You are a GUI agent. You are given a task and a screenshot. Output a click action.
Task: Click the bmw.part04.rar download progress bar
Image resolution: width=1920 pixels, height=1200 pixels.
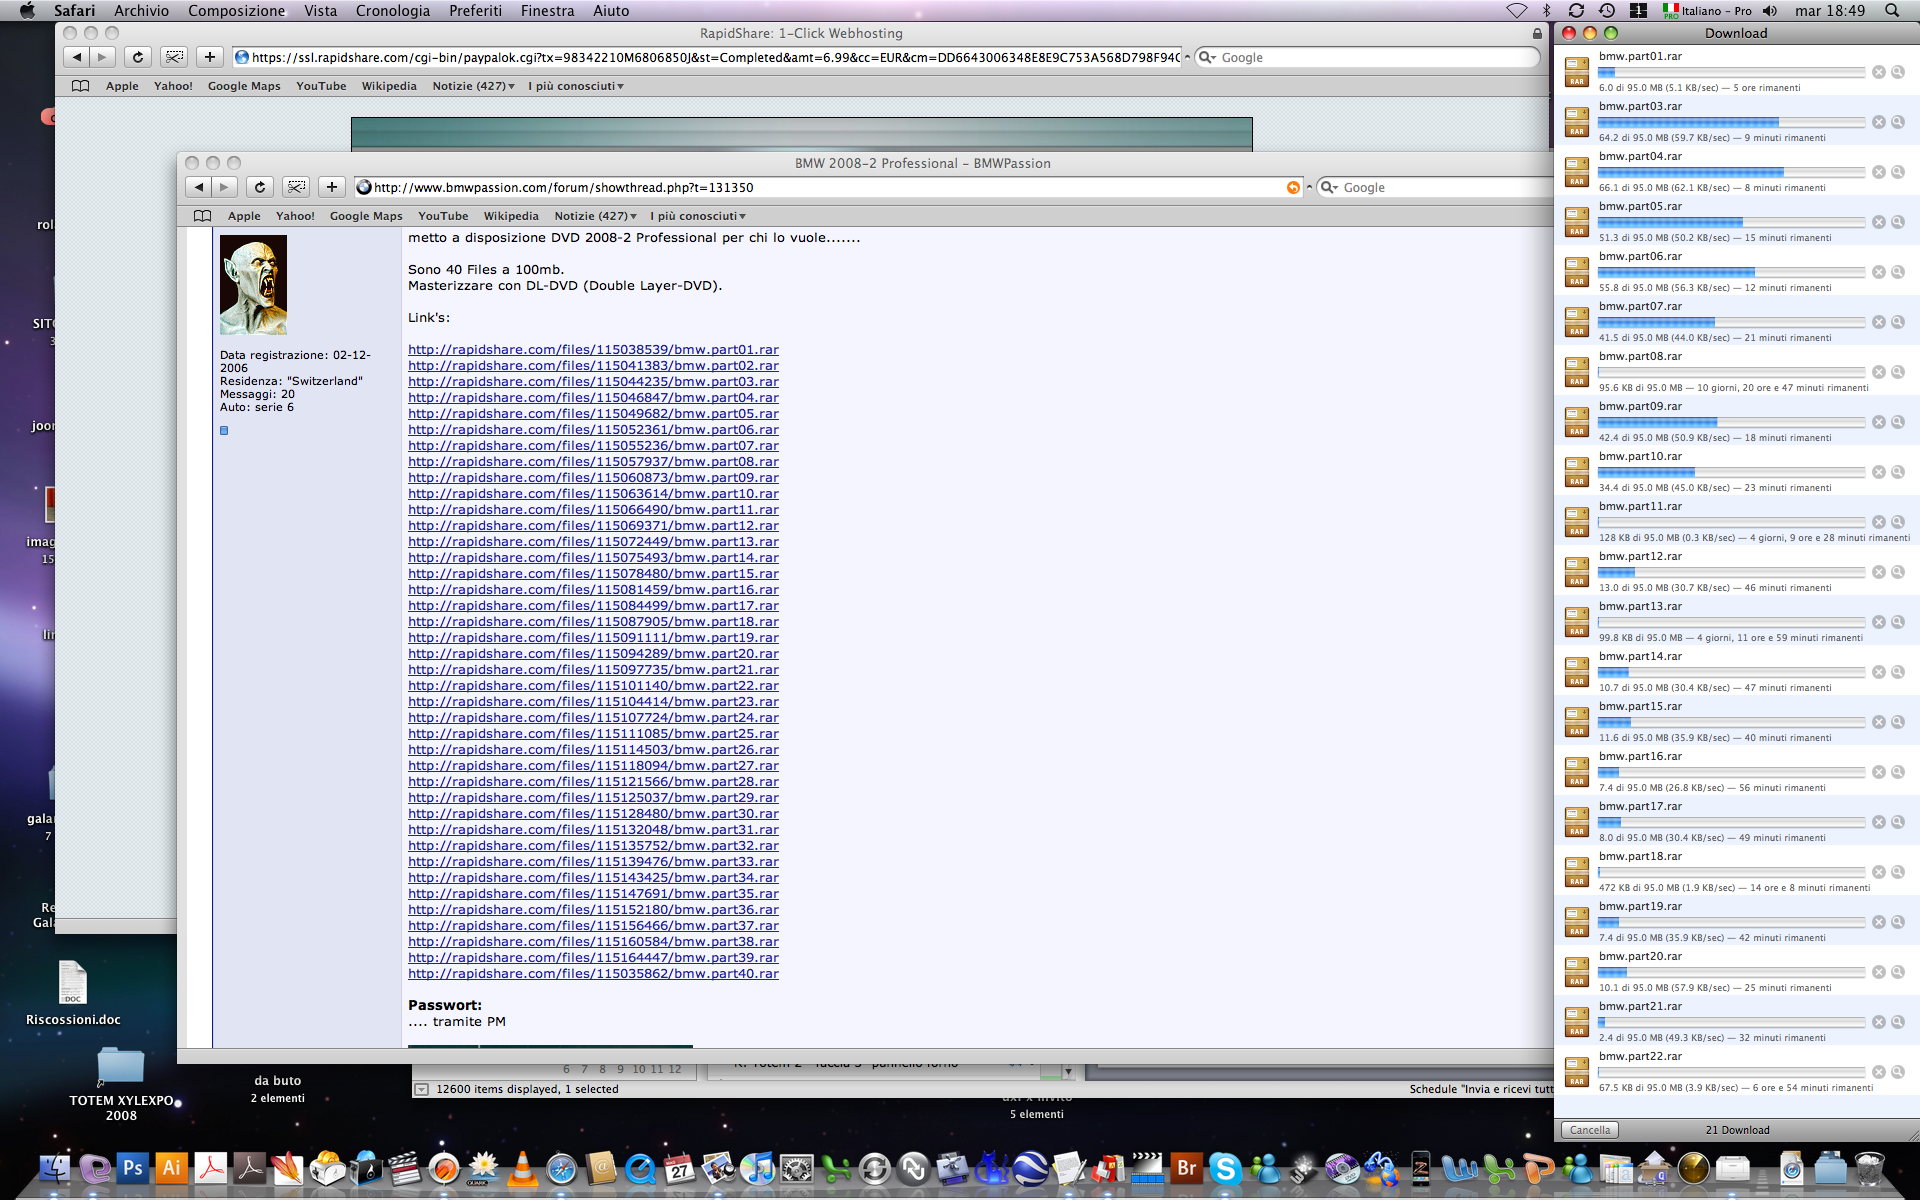click(1730, 172)
